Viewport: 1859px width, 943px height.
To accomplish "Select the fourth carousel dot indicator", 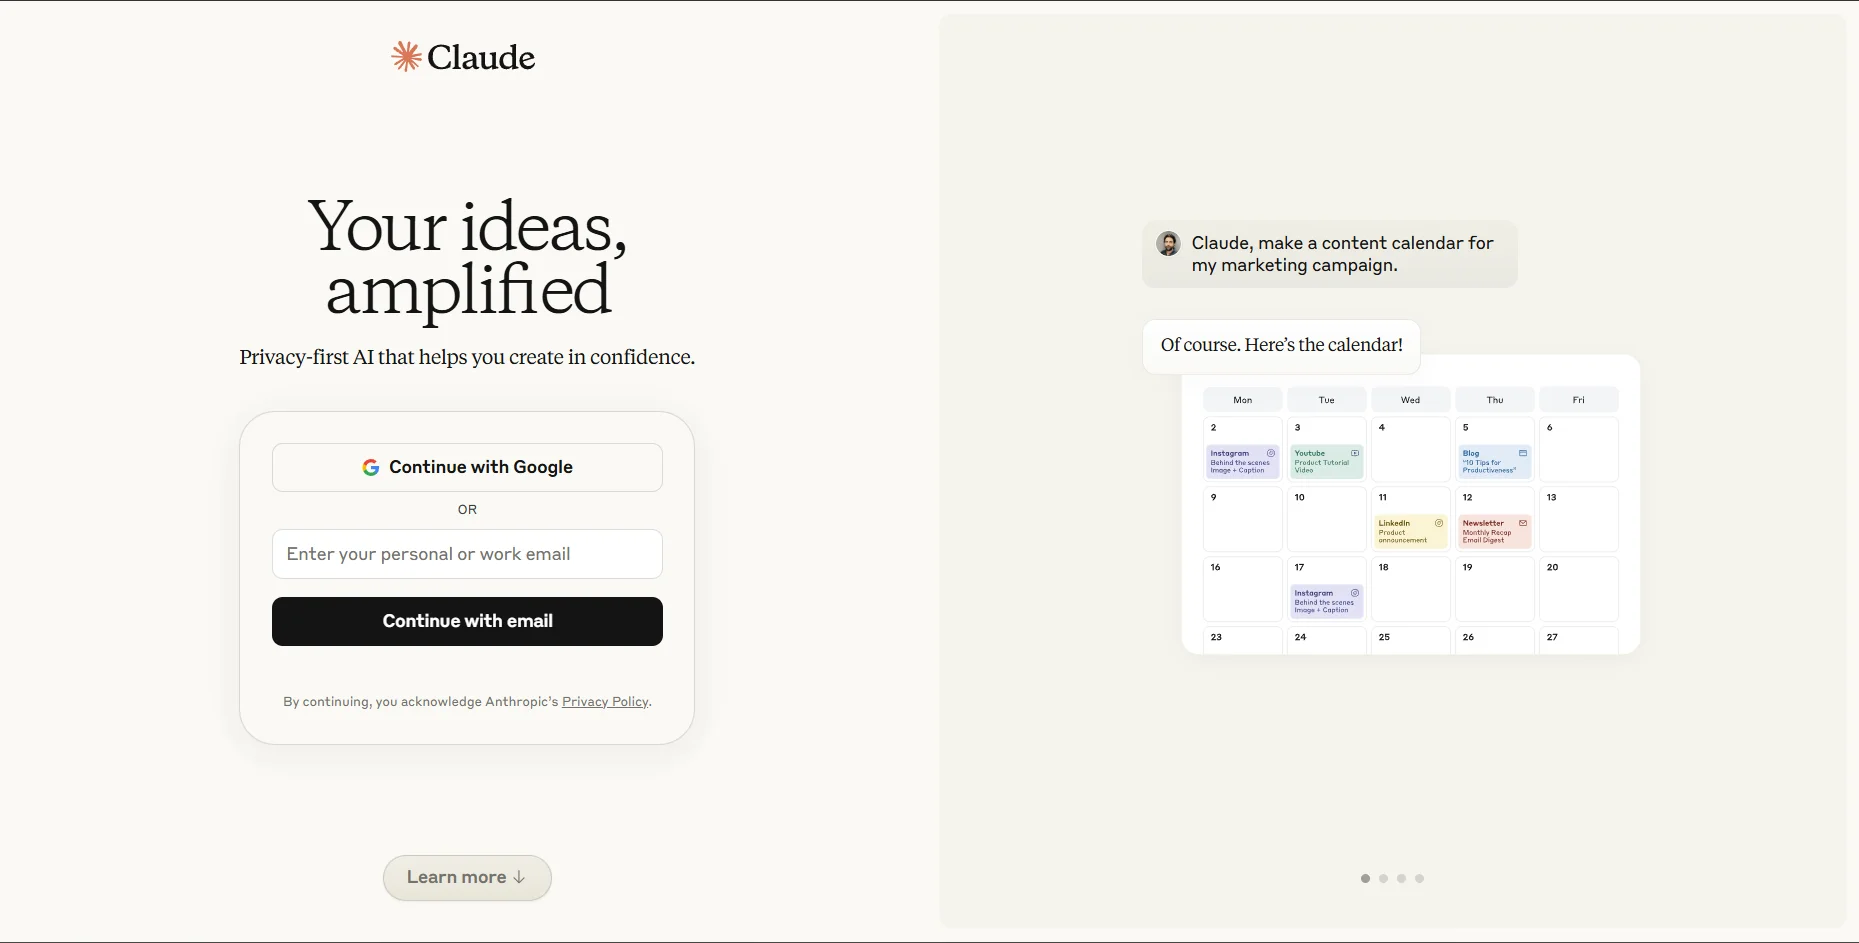I will coord(1419,878).
